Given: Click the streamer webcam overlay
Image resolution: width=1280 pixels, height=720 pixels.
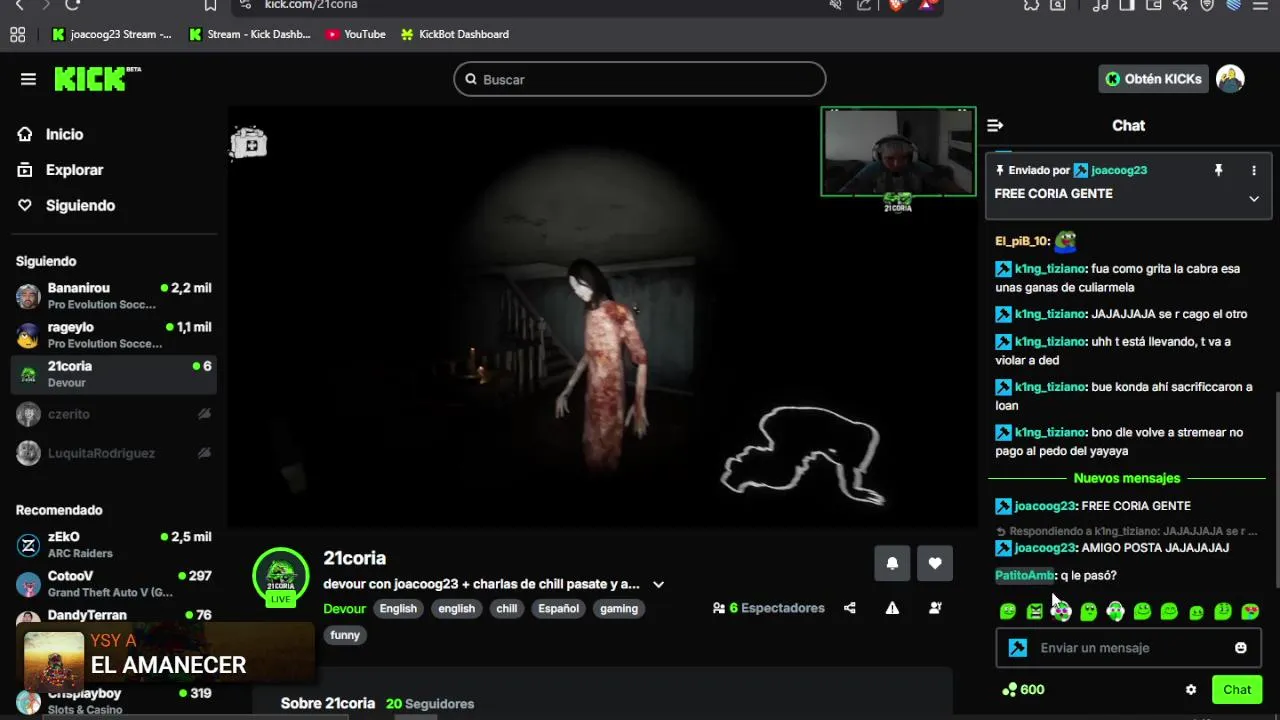Looking at the screenshot, I should (898, 152).
